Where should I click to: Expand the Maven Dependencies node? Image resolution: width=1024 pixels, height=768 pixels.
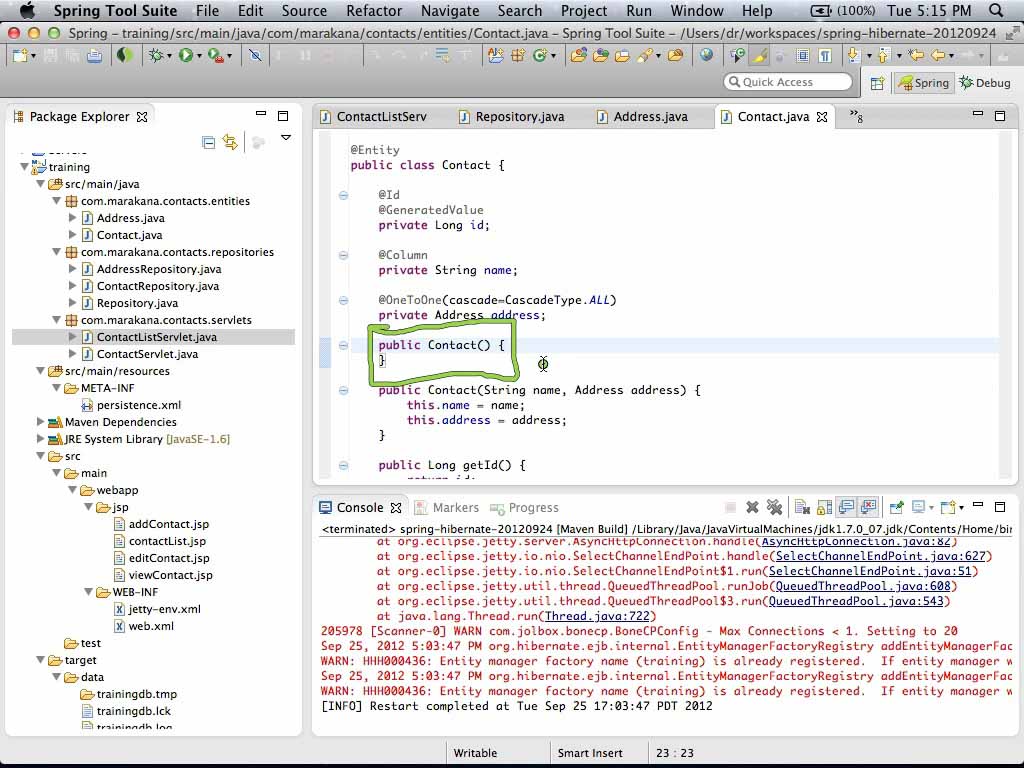click(x=40, y=421)
